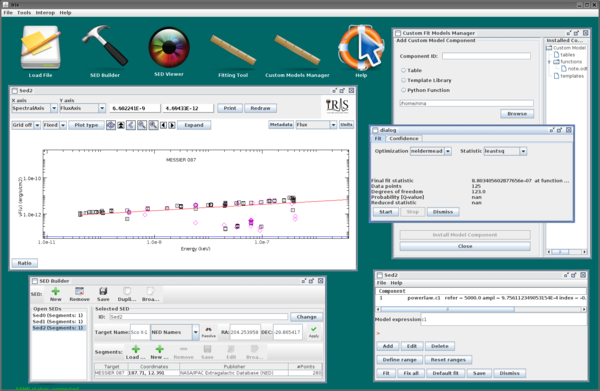Choose the Python Function radio button
Screen dimensions: 600x391
pos(403,90)
